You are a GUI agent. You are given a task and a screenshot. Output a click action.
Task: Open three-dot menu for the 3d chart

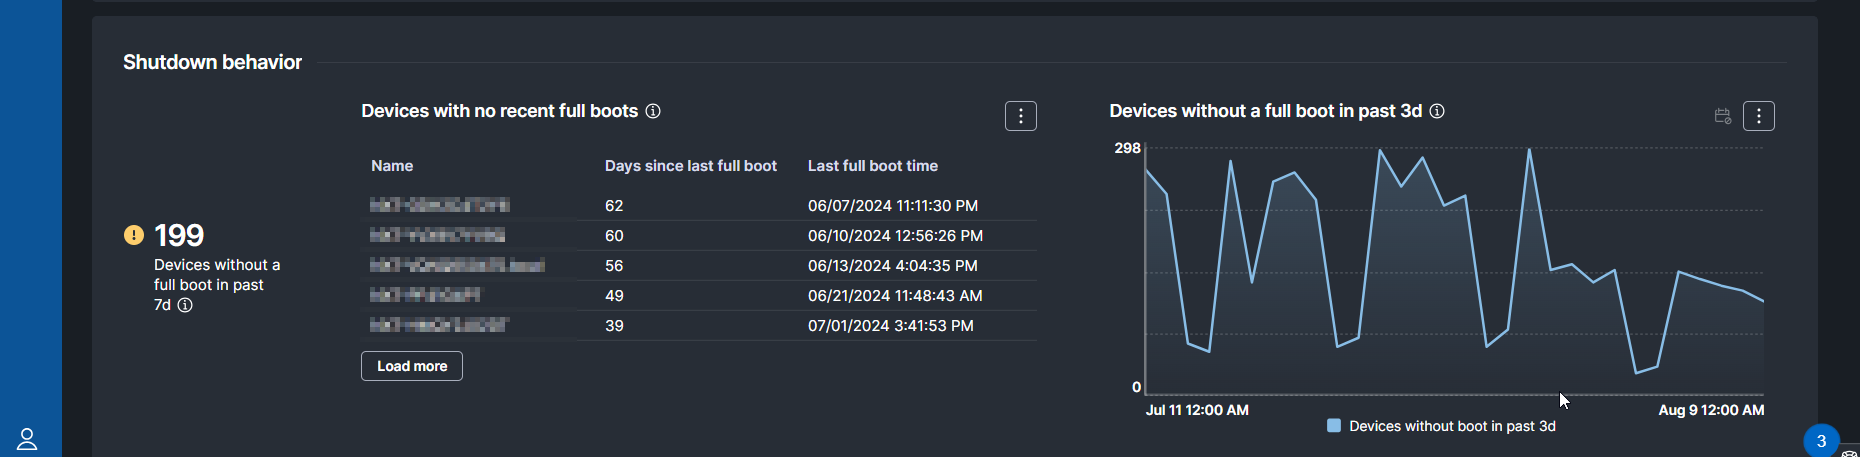[x=1758, y=116]
